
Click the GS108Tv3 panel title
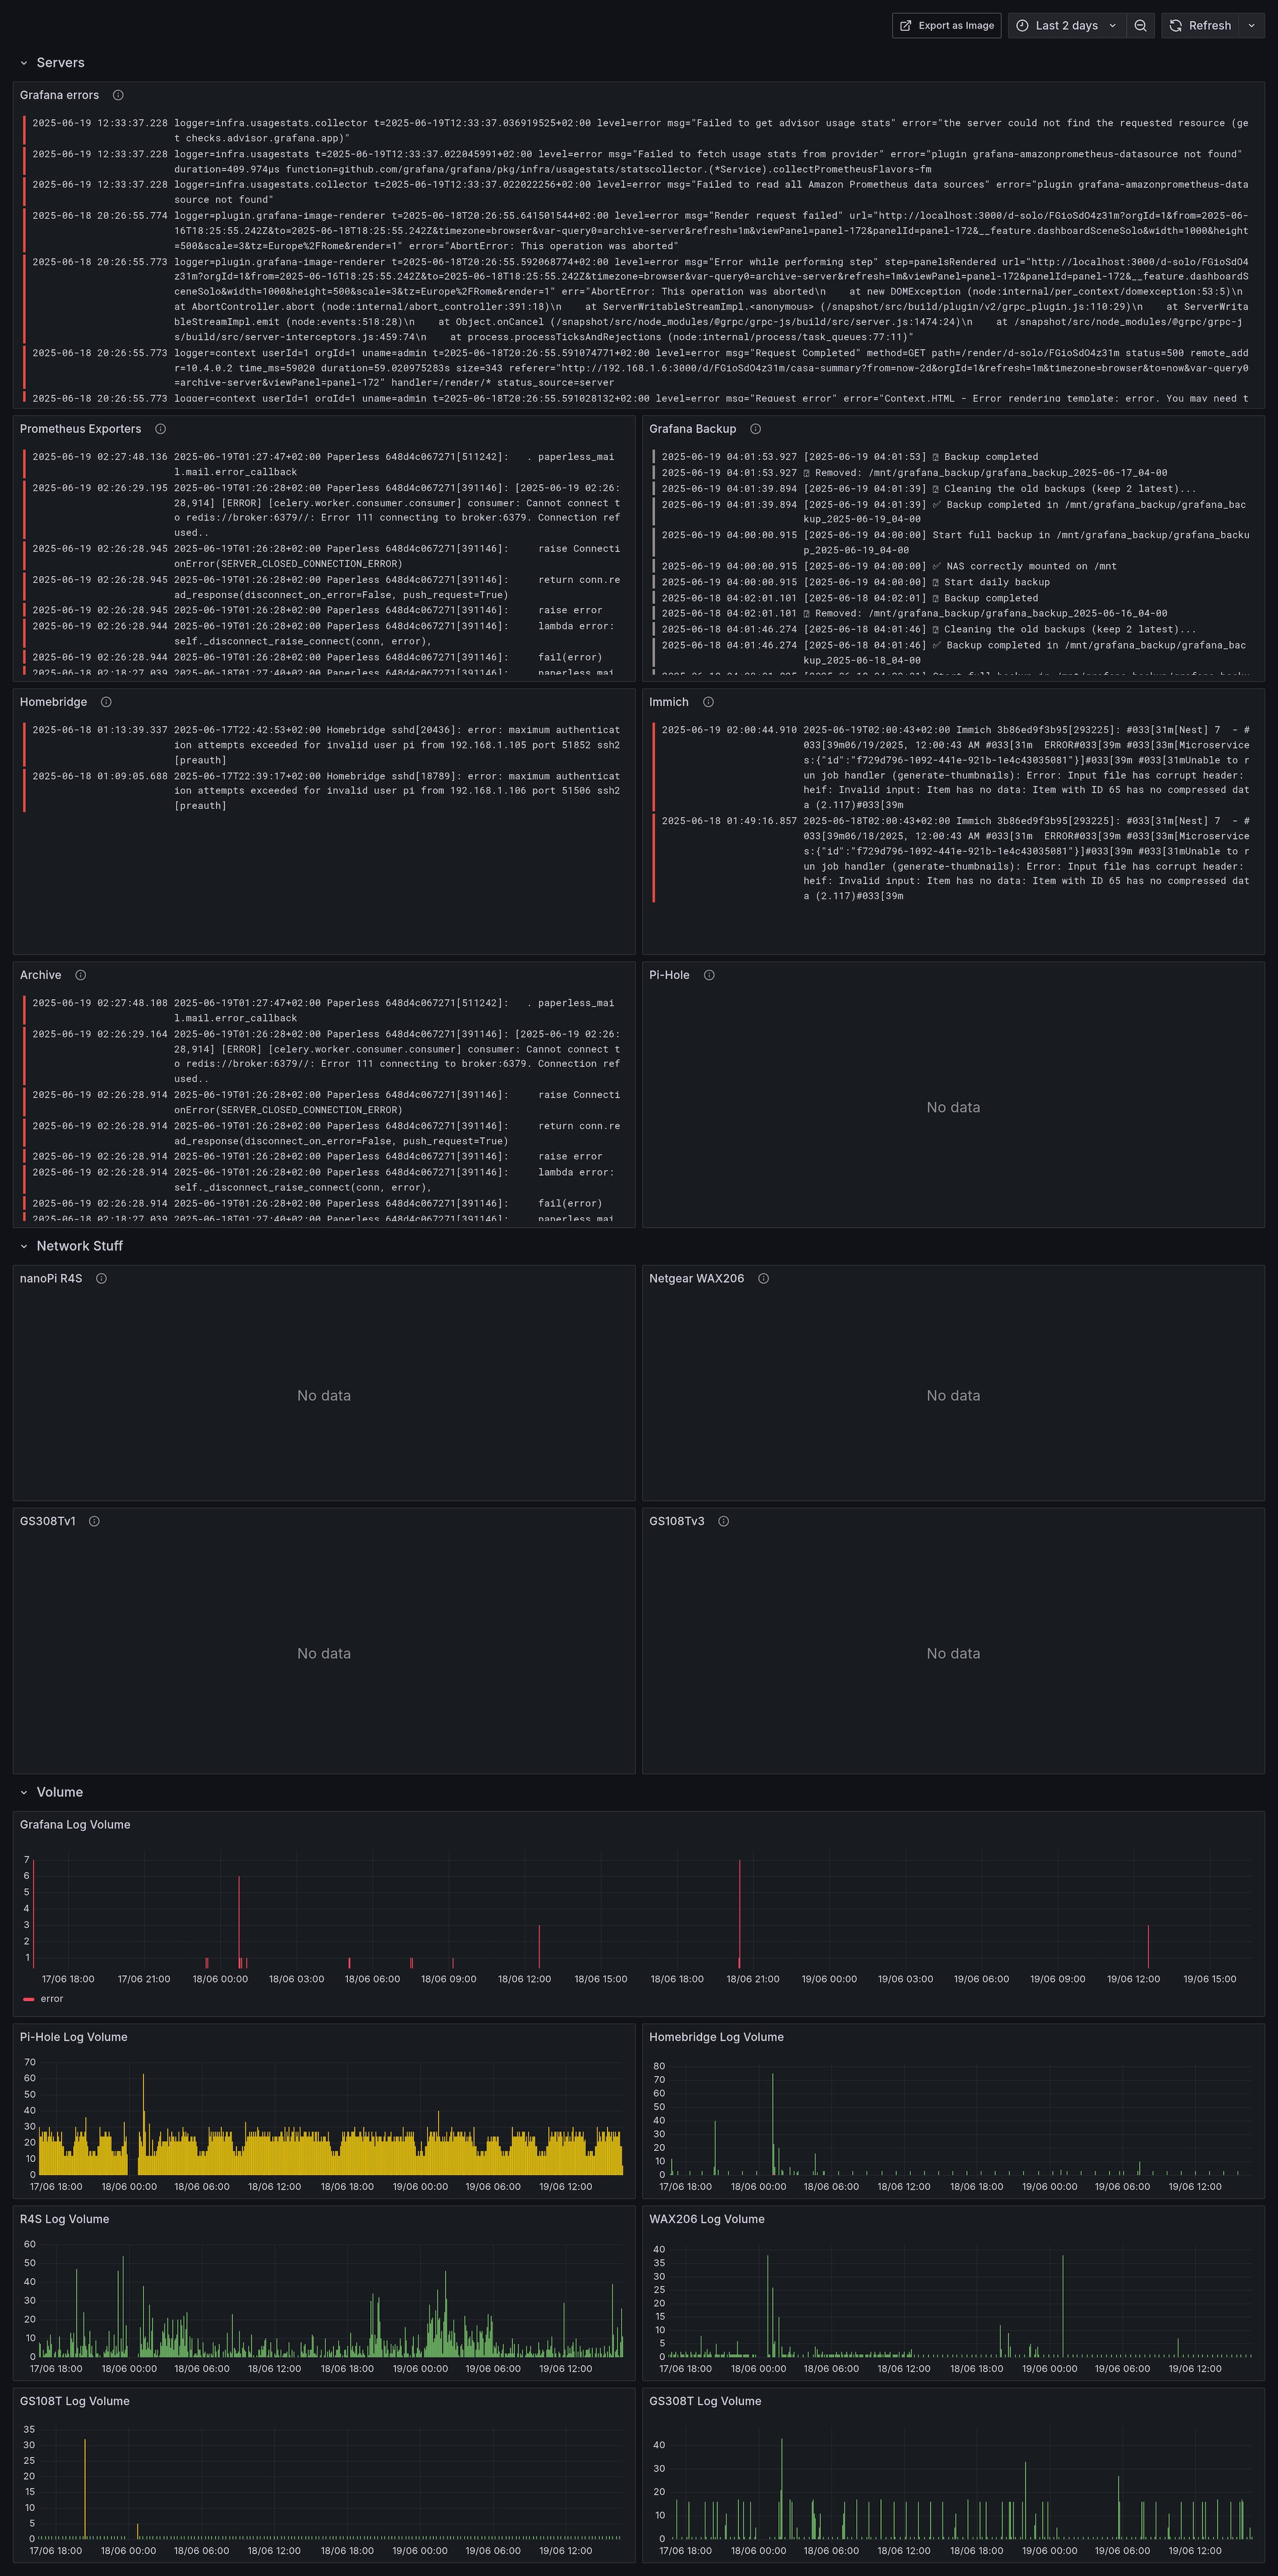coord(676,1521)
